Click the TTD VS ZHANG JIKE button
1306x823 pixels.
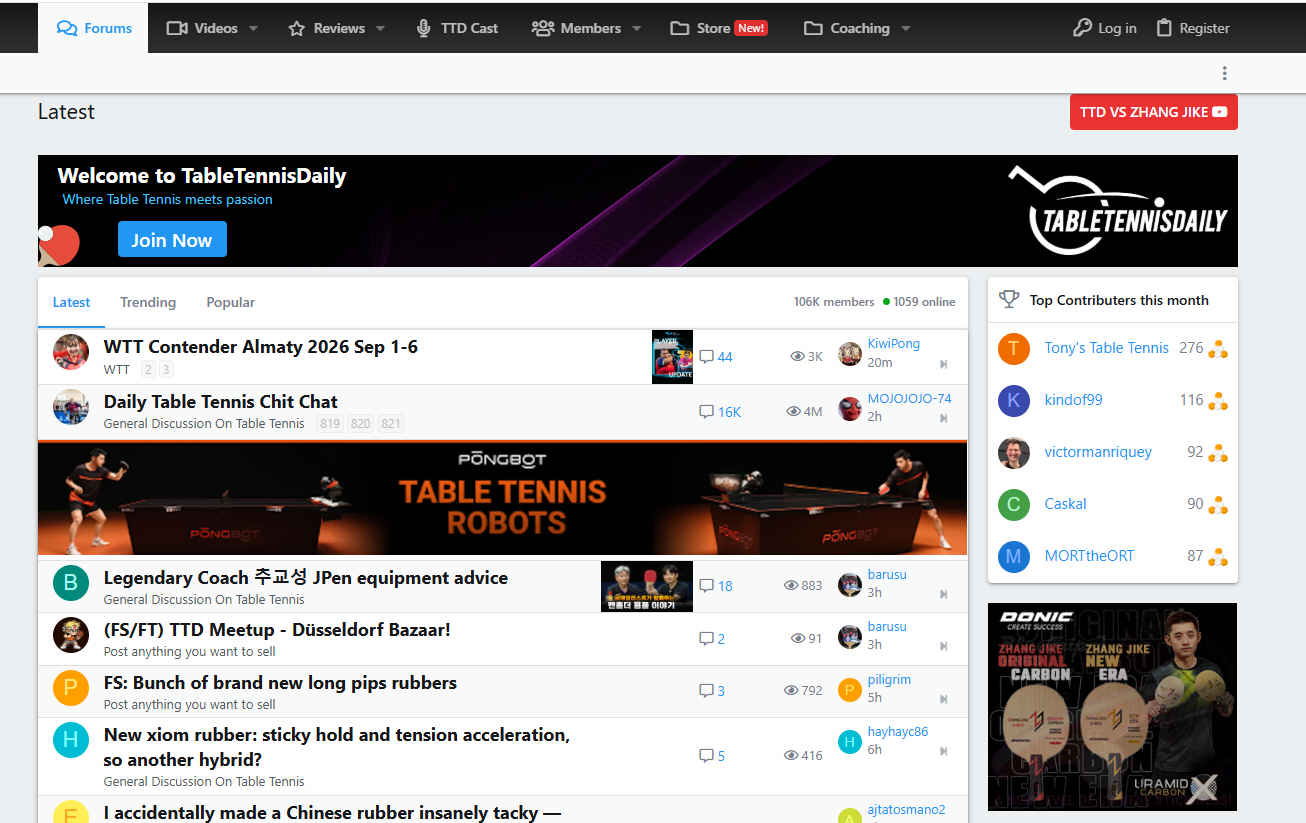pos(1154,112)
